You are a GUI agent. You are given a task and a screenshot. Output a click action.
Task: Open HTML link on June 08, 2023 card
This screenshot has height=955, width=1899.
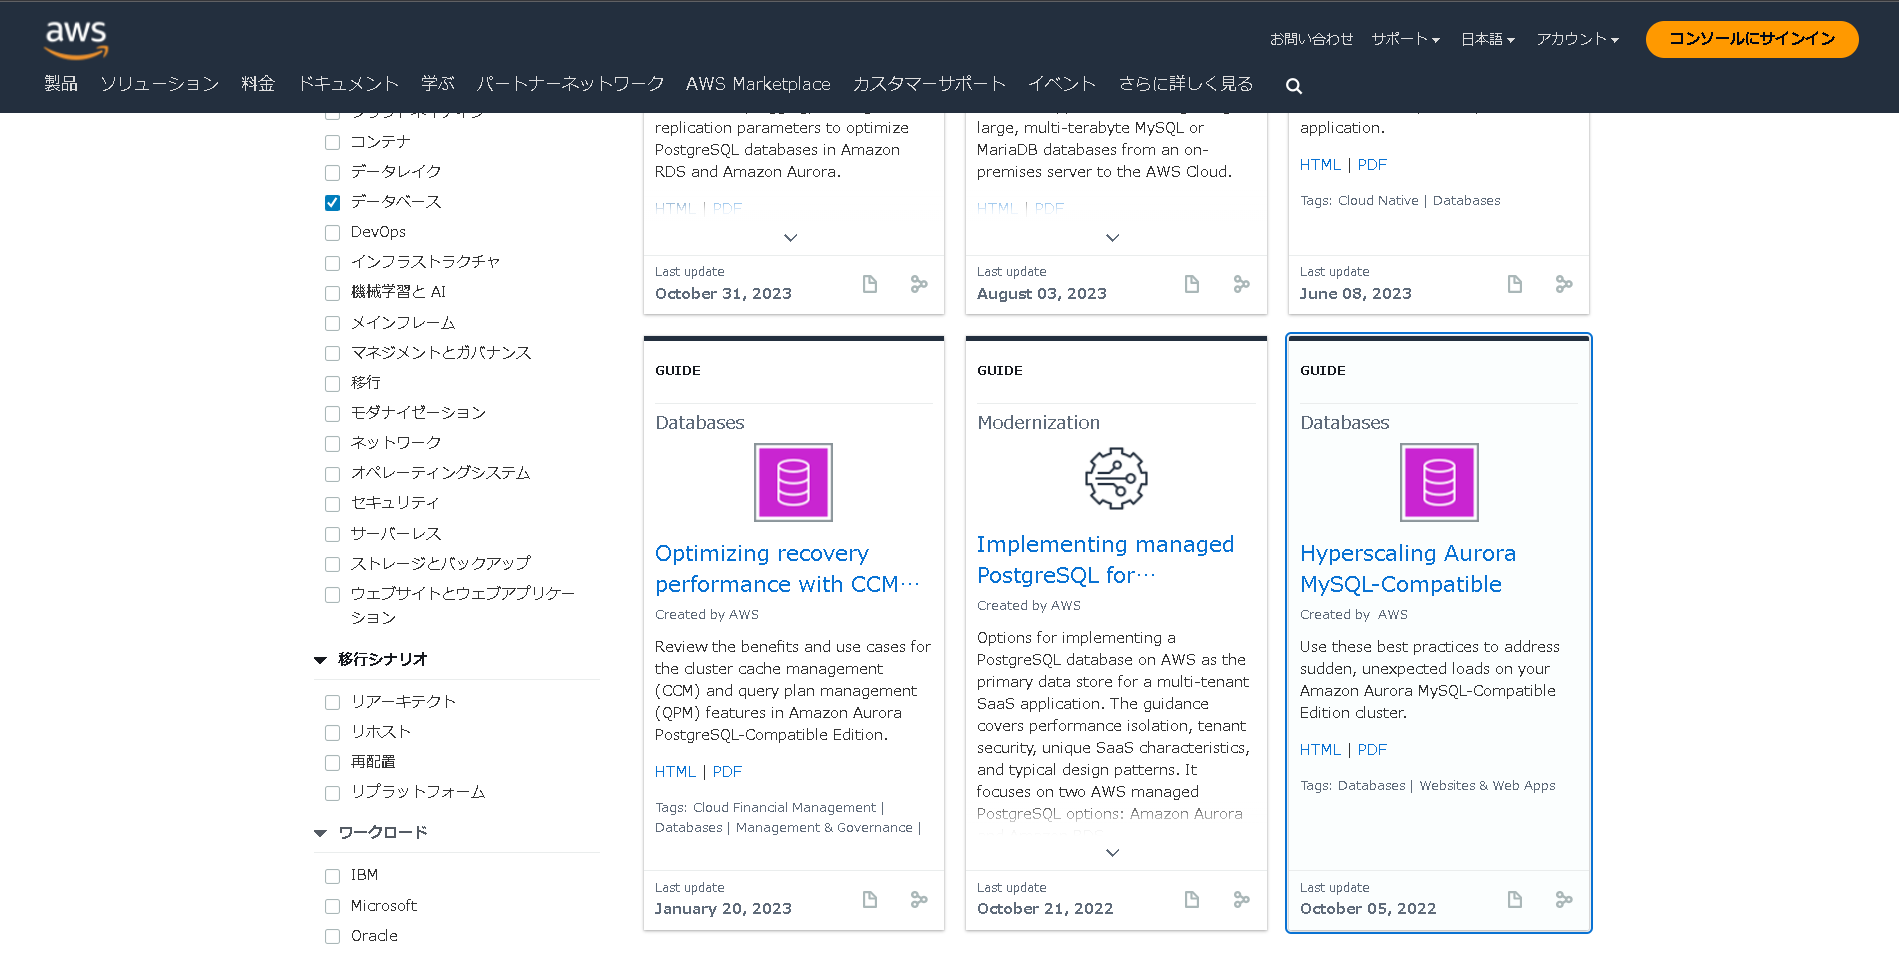1320,165
